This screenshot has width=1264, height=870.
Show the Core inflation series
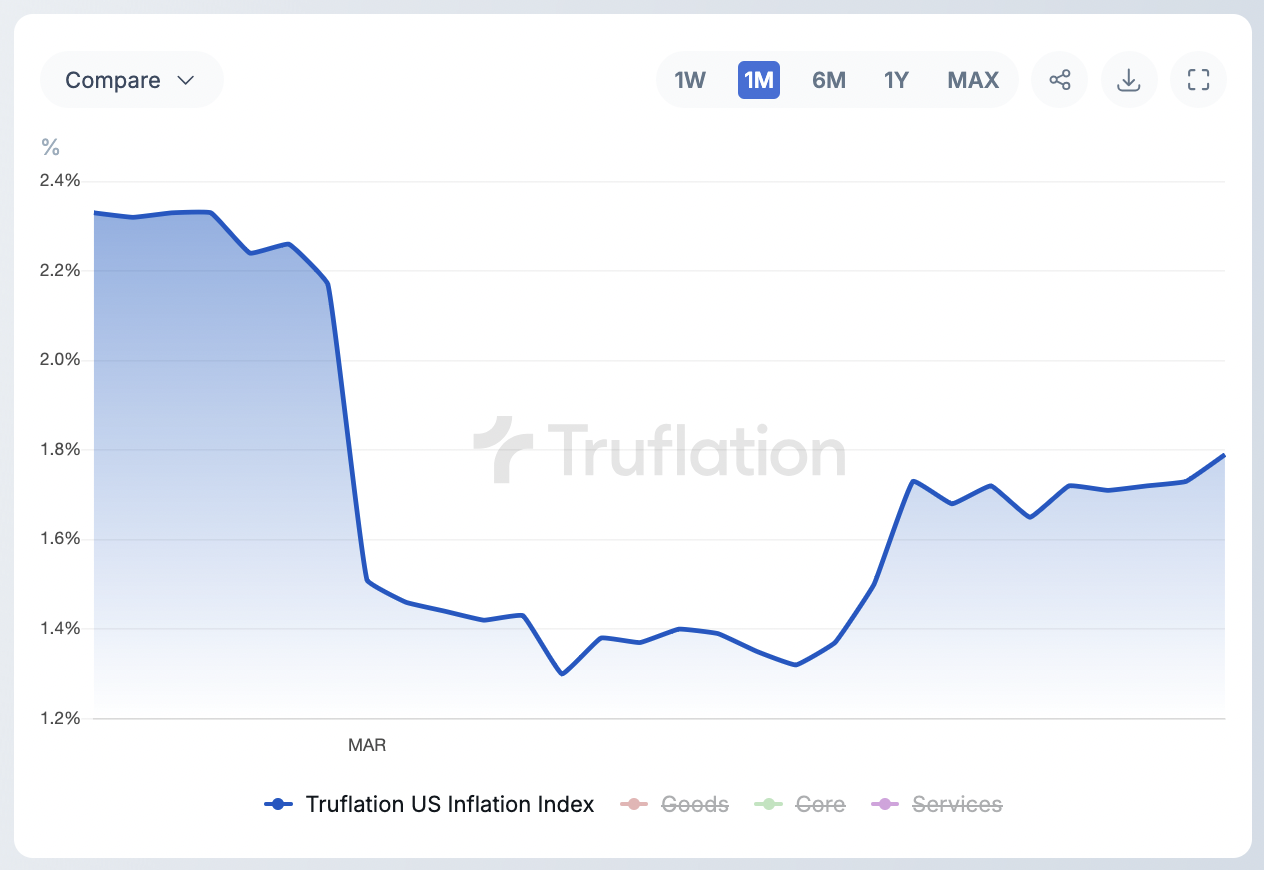820,804
